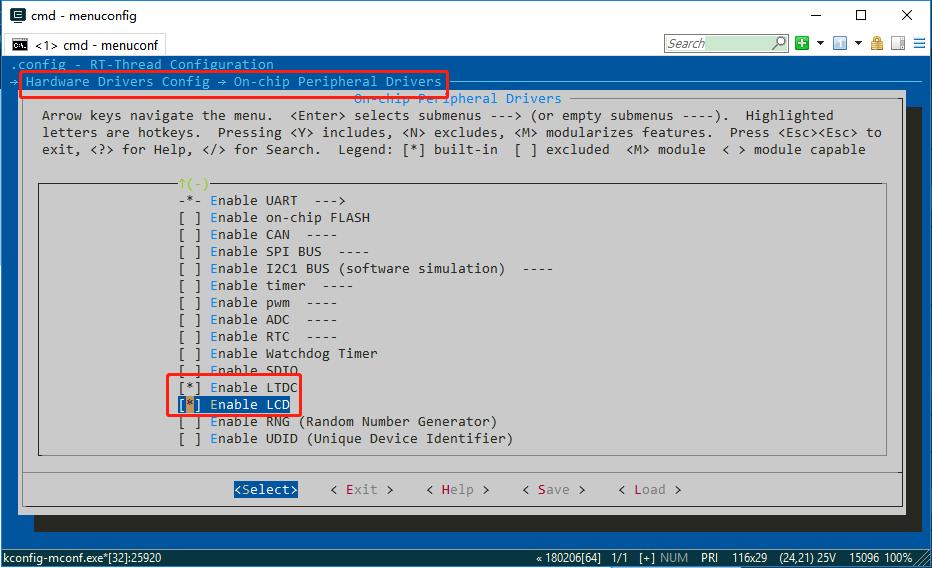Toggle the Enable timer checkbox
Screen dimensions: 932x568
click(190, 286)
